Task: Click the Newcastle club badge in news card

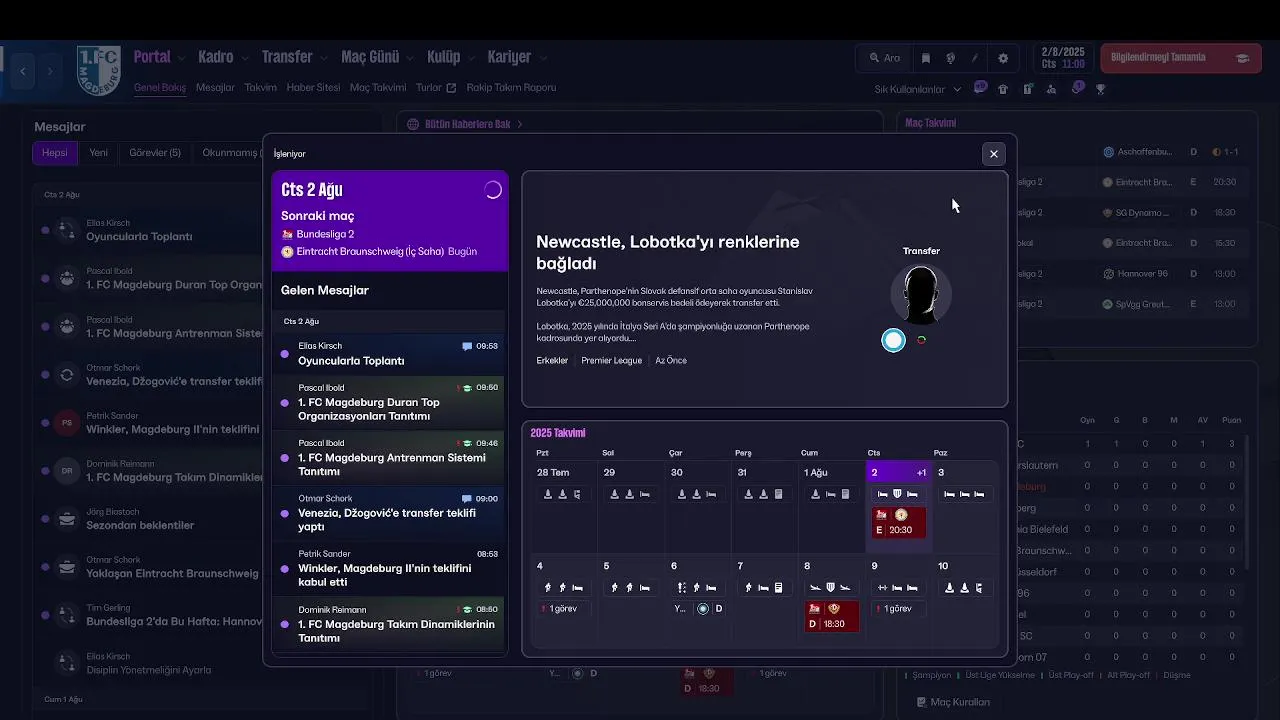Action: [893, 340]
